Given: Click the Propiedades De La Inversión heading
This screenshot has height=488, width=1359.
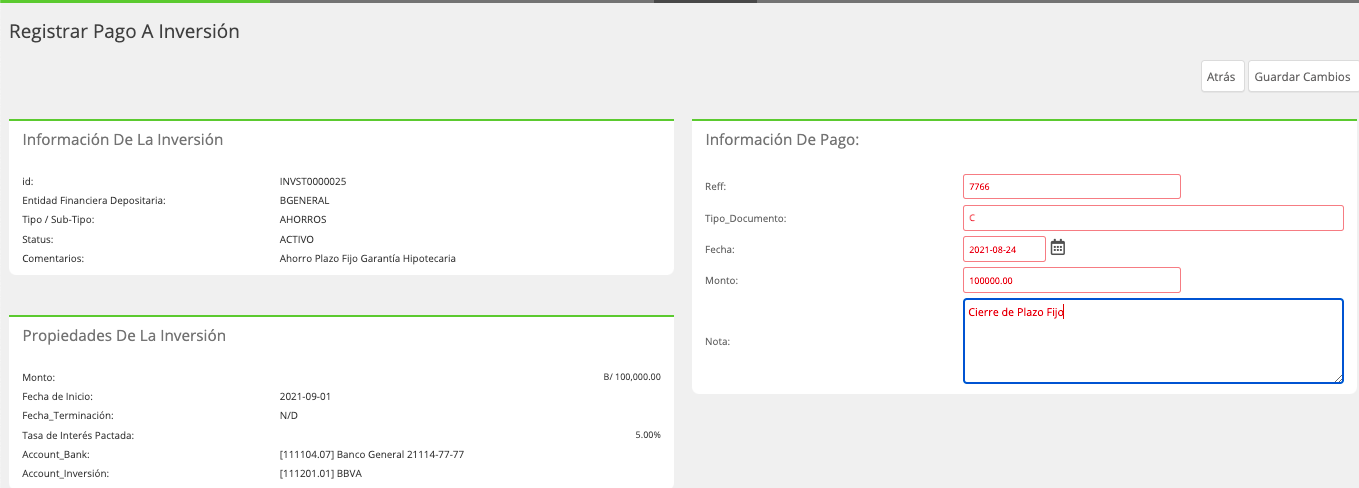Looking at the screenshot, I should click(x=124, y=336).
